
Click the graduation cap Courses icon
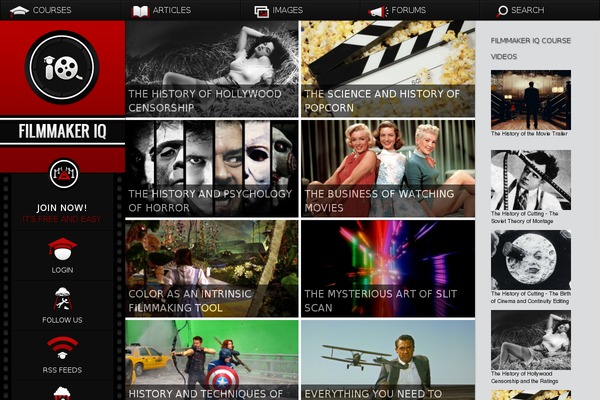[19, 11]
